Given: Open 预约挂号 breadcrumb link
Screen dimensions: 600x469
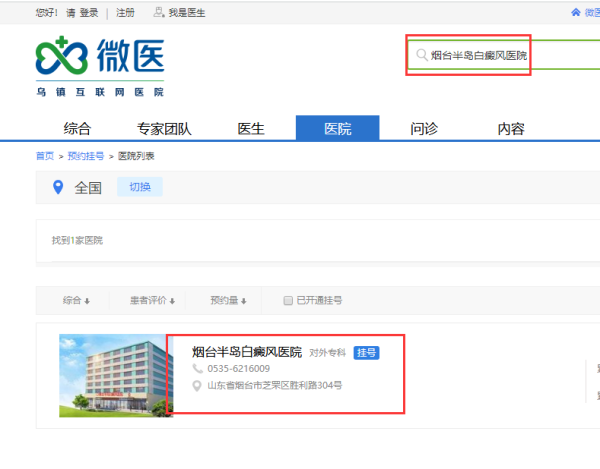Looking at the screenshot, I should coord(86,156).
